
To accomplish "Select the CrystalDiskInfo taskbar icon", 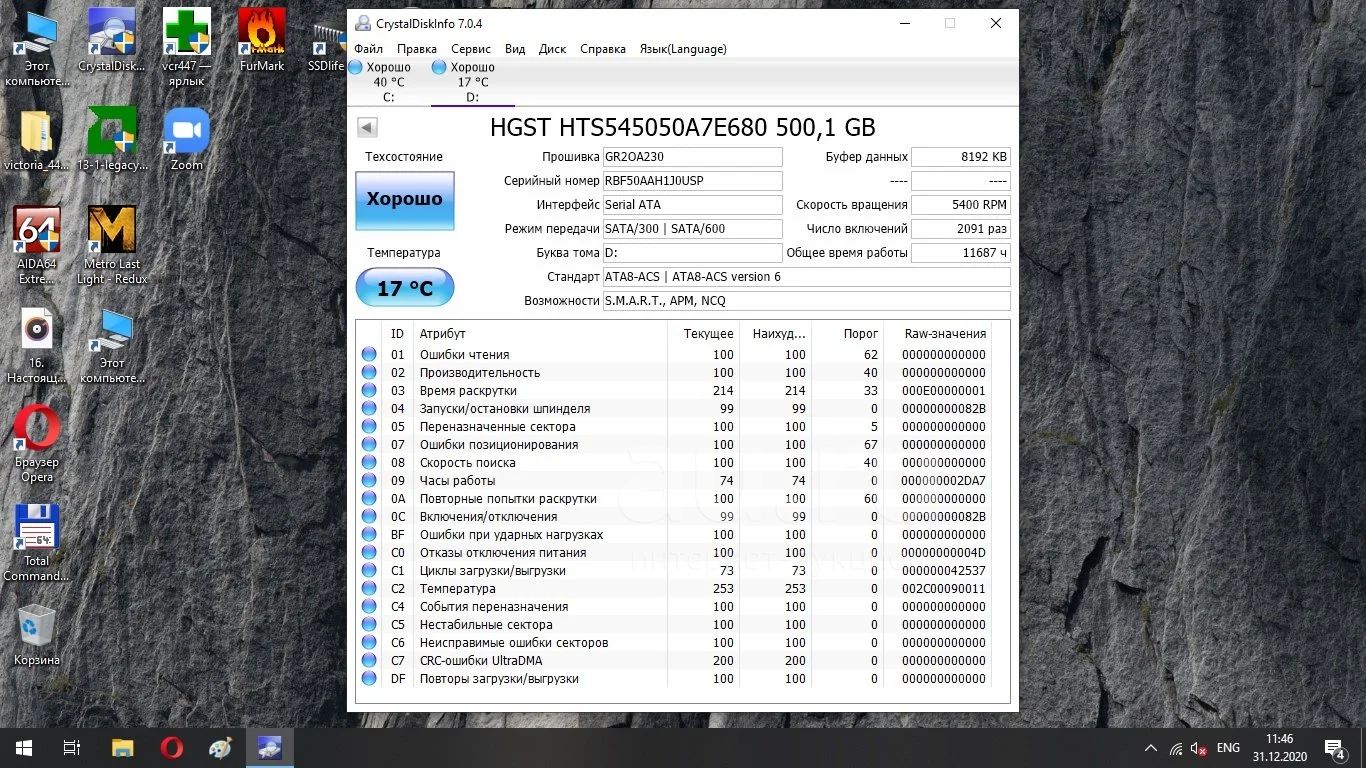I will [x=269, y=747].
